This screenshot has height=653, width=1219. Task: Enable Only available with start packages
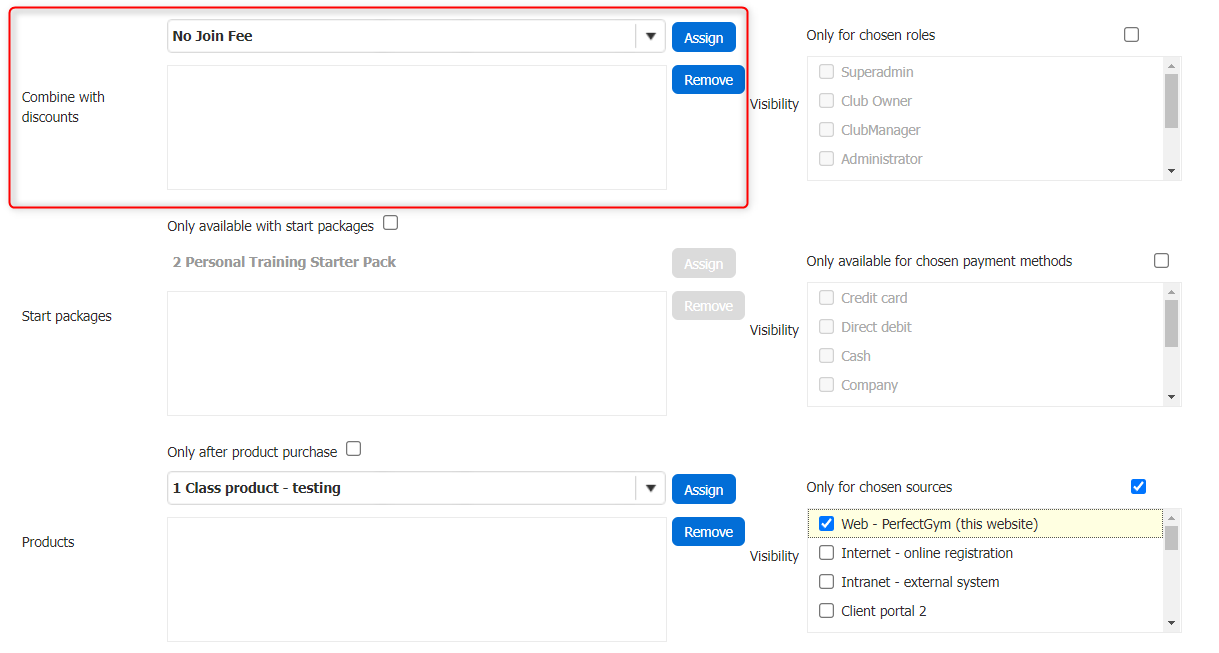pyautogui.click(x=390, y=224)
